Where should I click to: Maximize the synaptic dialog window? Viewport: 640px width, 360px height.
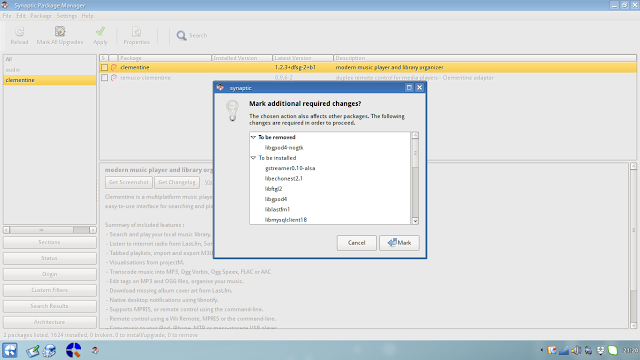tap(409, 88)
